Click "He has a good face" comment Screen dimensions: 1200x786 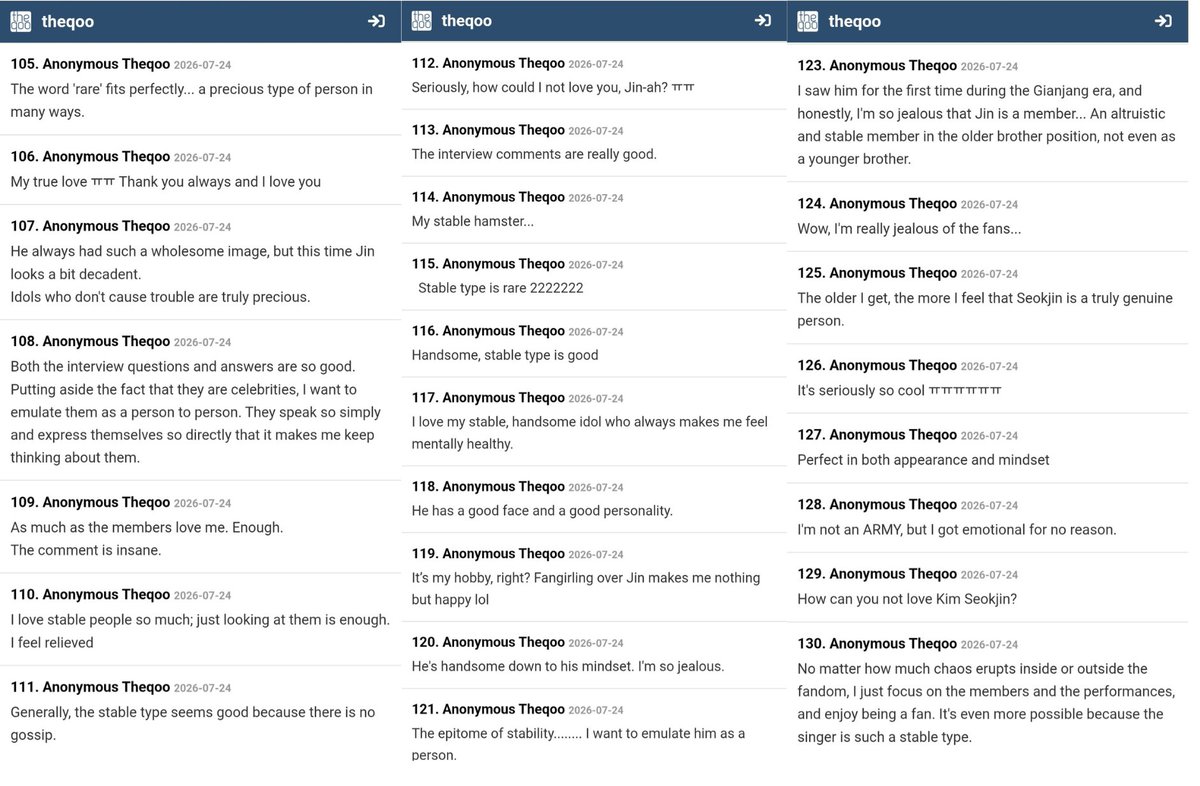(542, 511)
